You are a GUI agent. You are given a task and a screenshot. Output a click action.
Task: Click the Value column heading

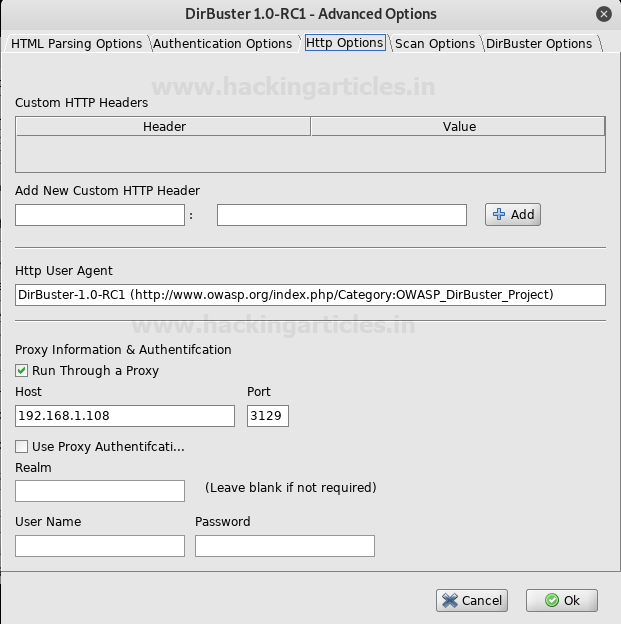point(458,127)
